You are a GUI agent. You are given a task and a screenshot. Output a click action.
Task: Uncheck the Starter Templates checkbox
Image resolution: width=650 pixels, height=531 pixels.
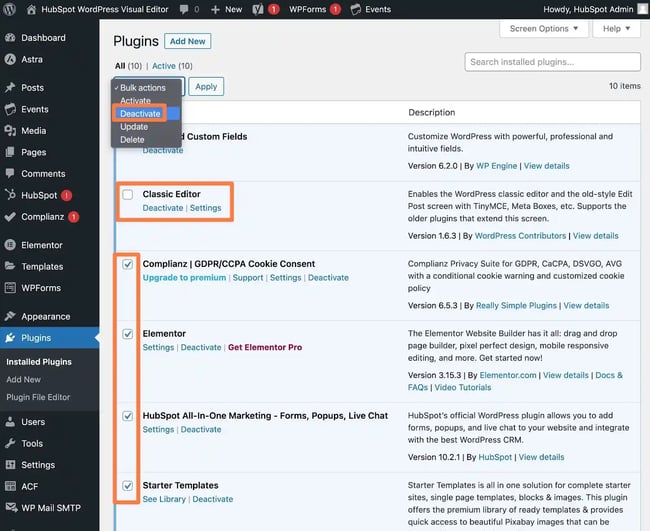tap(128, 485)
